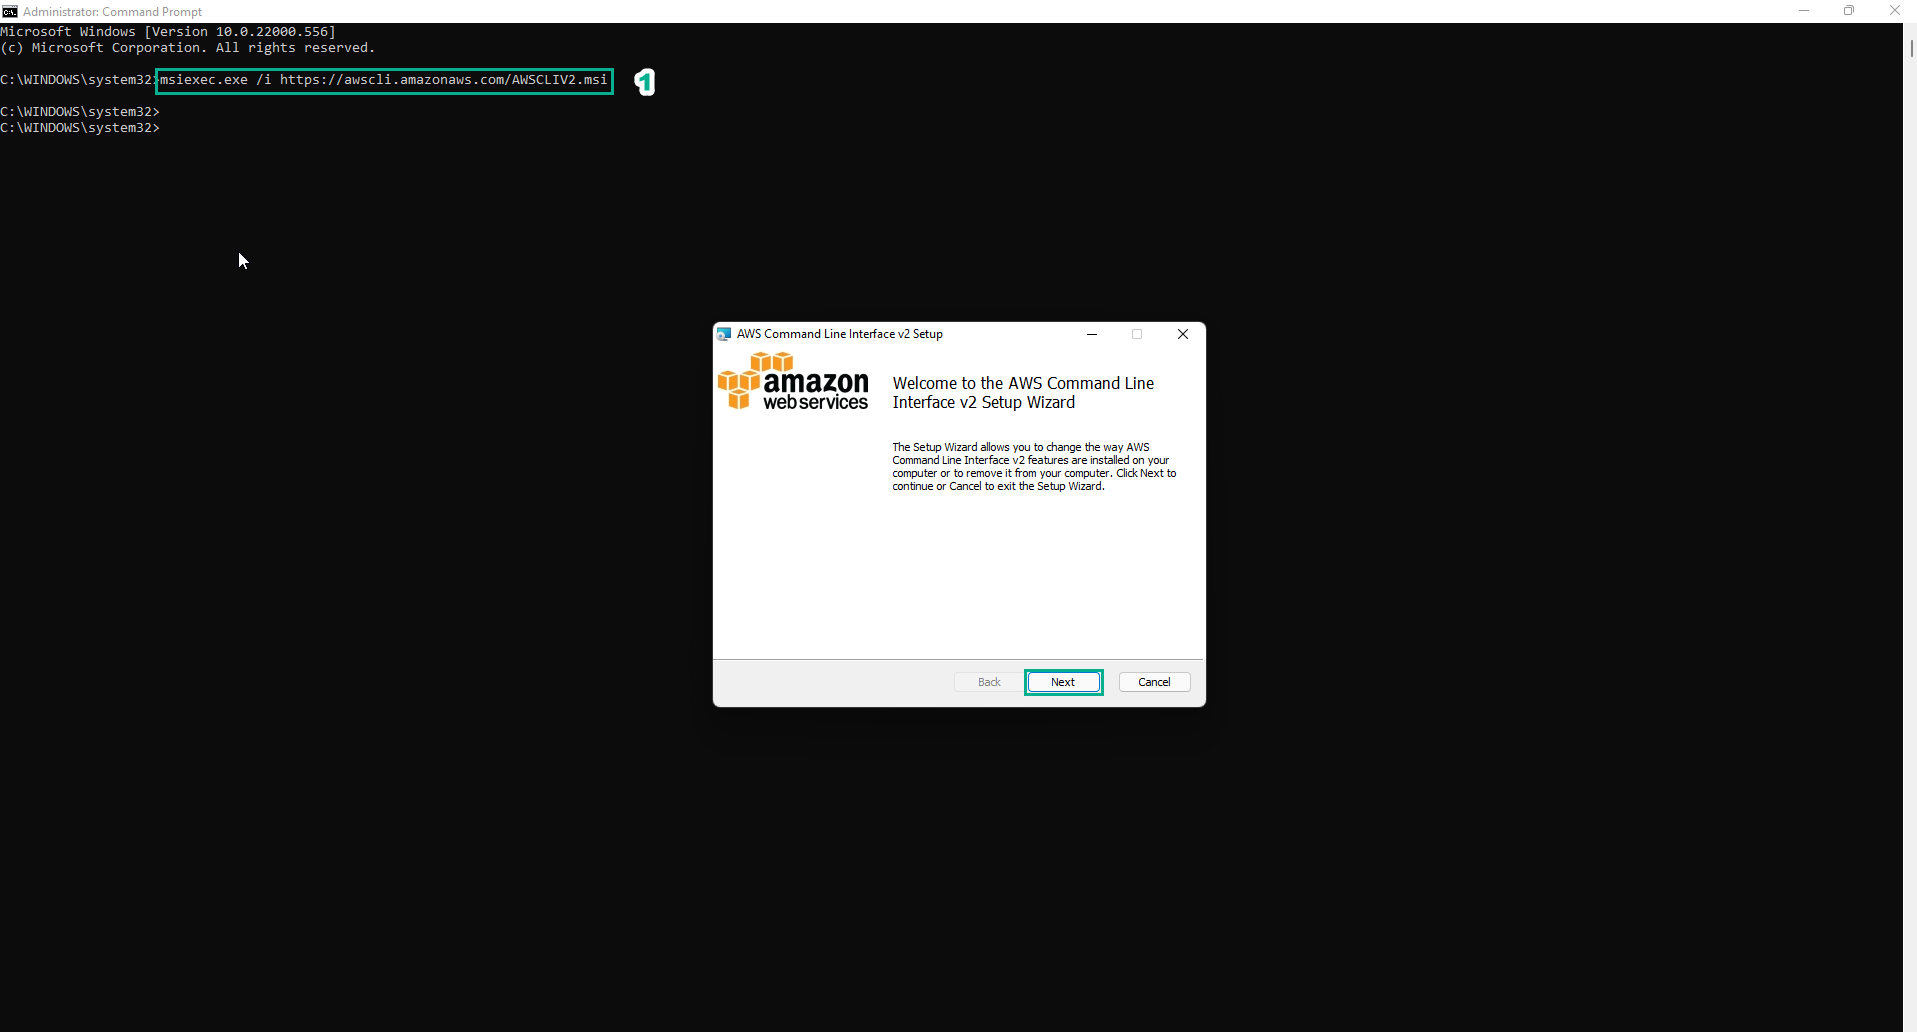Click the disabled Back button
This screenshot has height=1032, width=1917.
pos(987,681)
